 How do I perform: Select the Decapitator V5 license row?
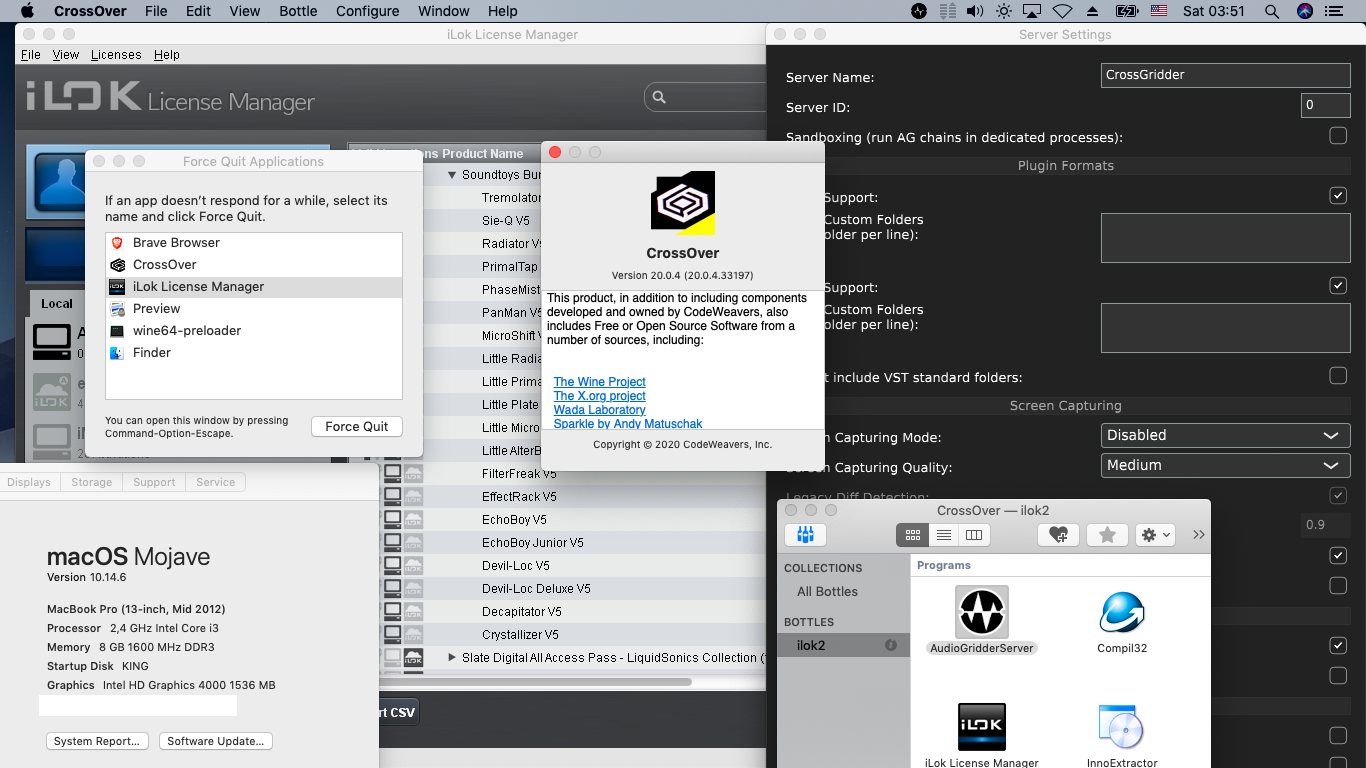tap(573, 612)
